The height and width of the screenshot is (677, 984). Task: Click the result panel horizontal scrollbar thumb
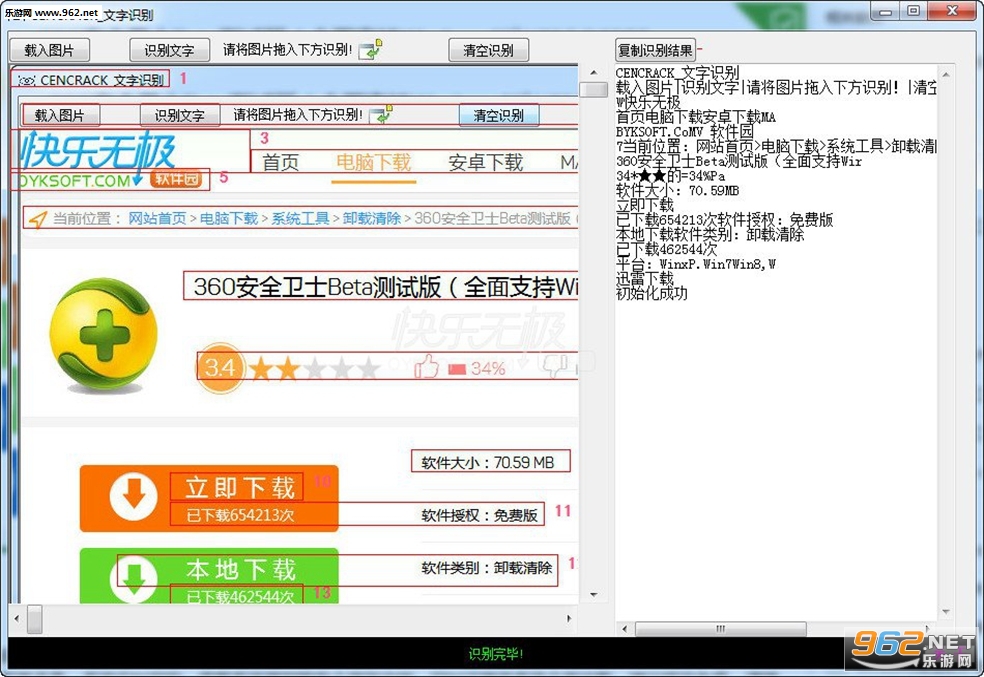(721, 629)
